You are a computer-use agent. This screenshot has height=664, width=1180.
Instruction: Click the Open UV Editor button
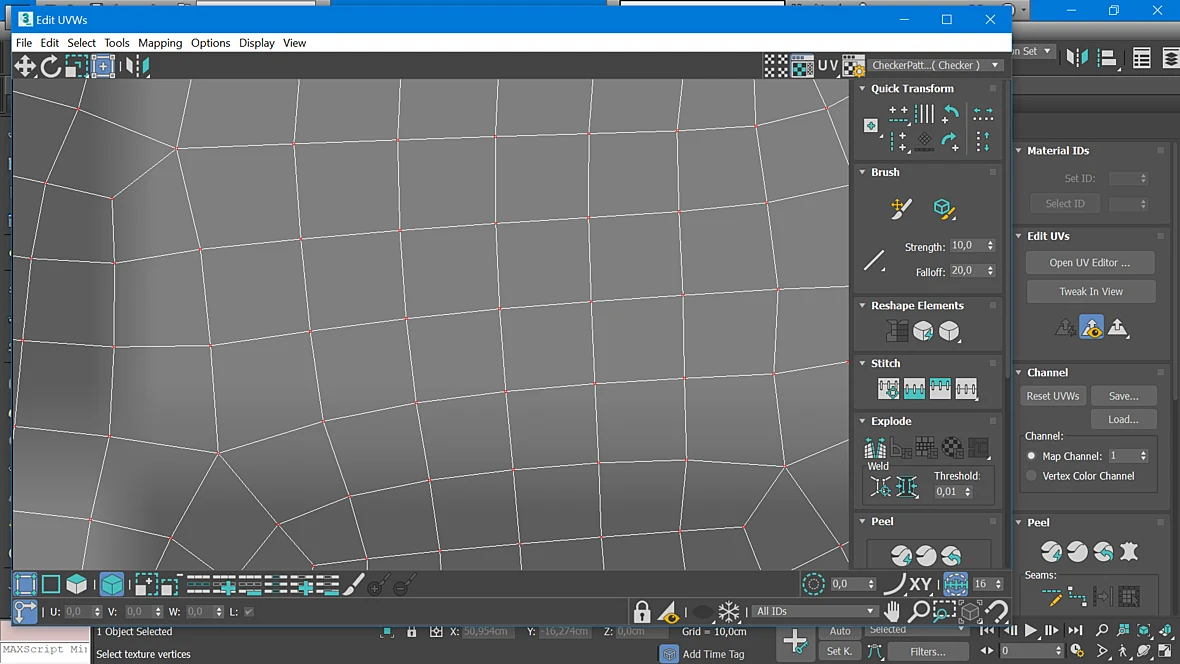[x=1090, y=263]
